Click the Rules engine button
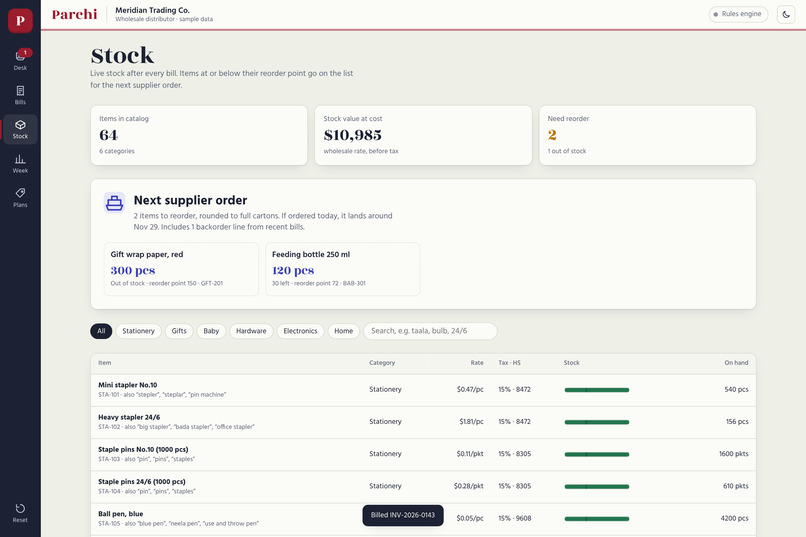Image resolution: width=806 pixels, height=537 pixels. click(738, 14)
